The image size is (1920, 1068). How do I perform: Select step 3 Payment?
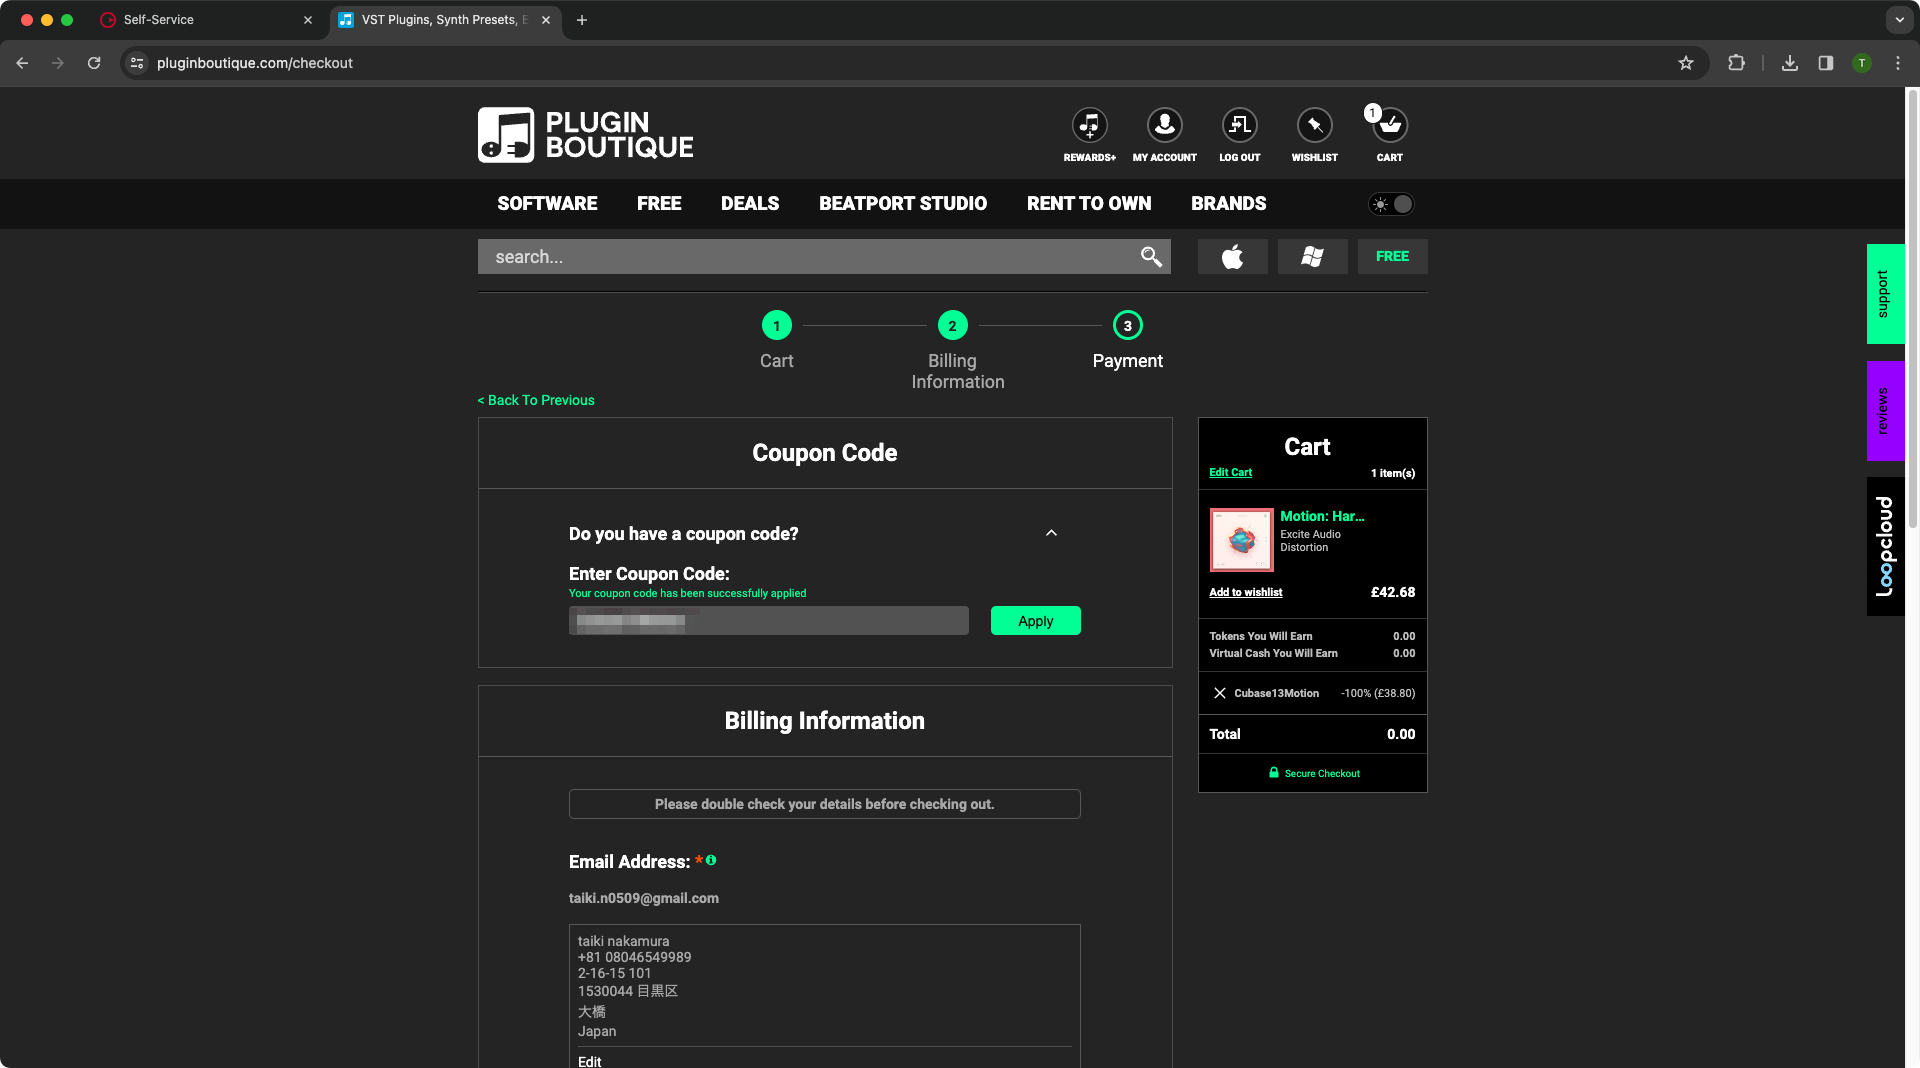[1127, 340]
